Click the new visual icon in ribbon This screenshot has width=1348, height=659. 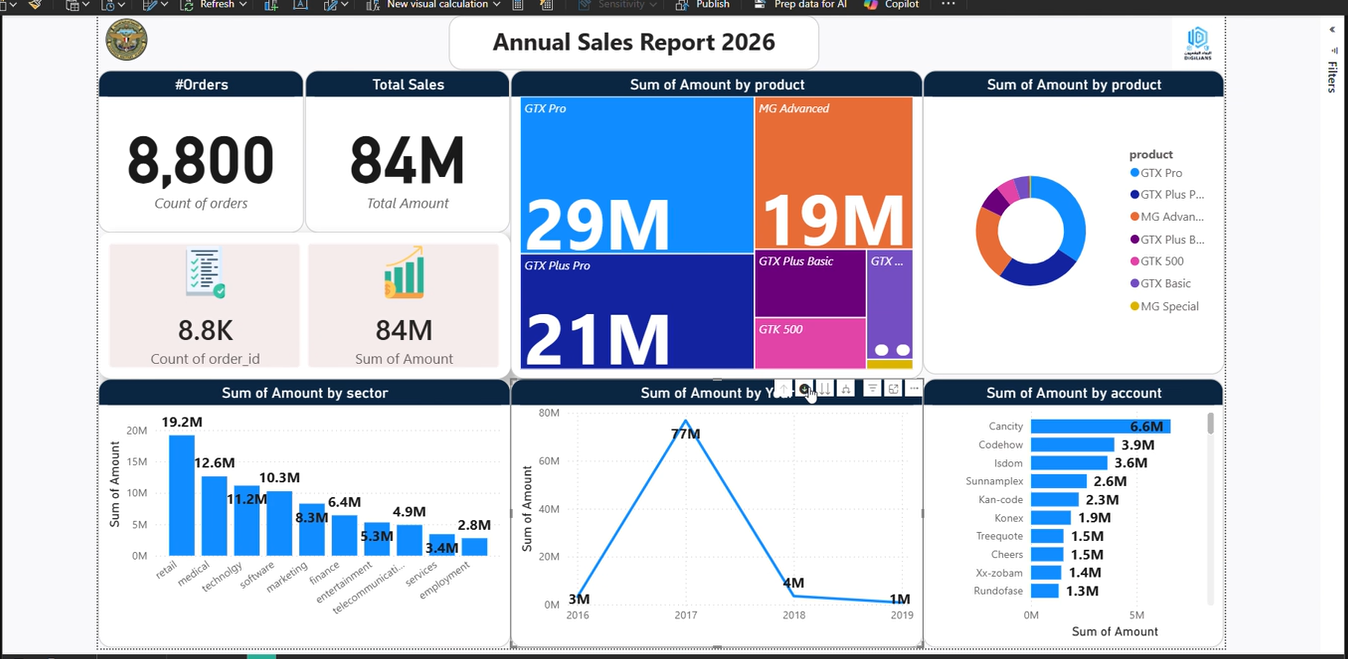[271, 4]
